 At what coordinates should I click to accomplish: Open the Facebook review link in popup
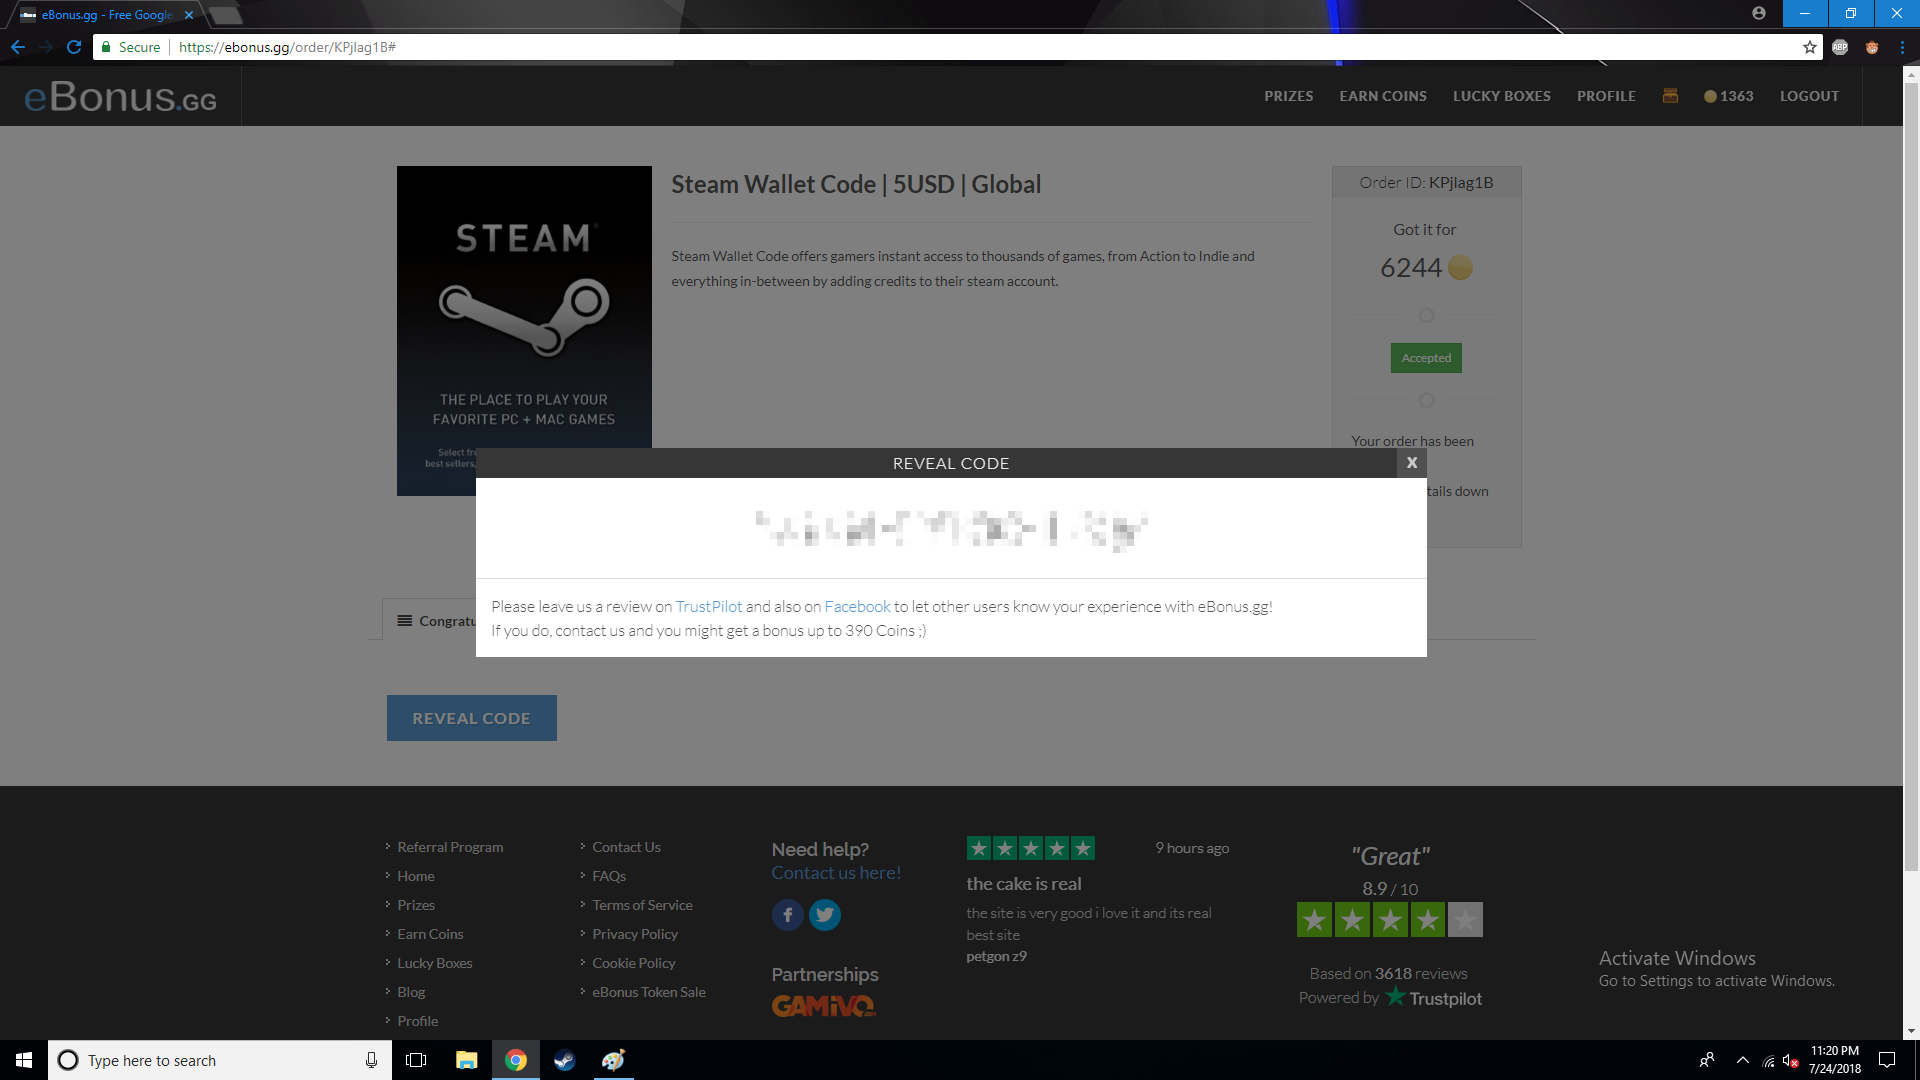pos(857,606)
